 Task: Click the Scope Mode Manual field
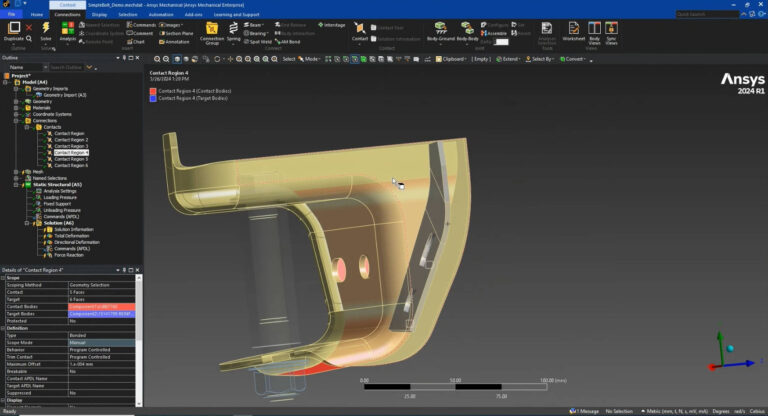click(101, 343)
